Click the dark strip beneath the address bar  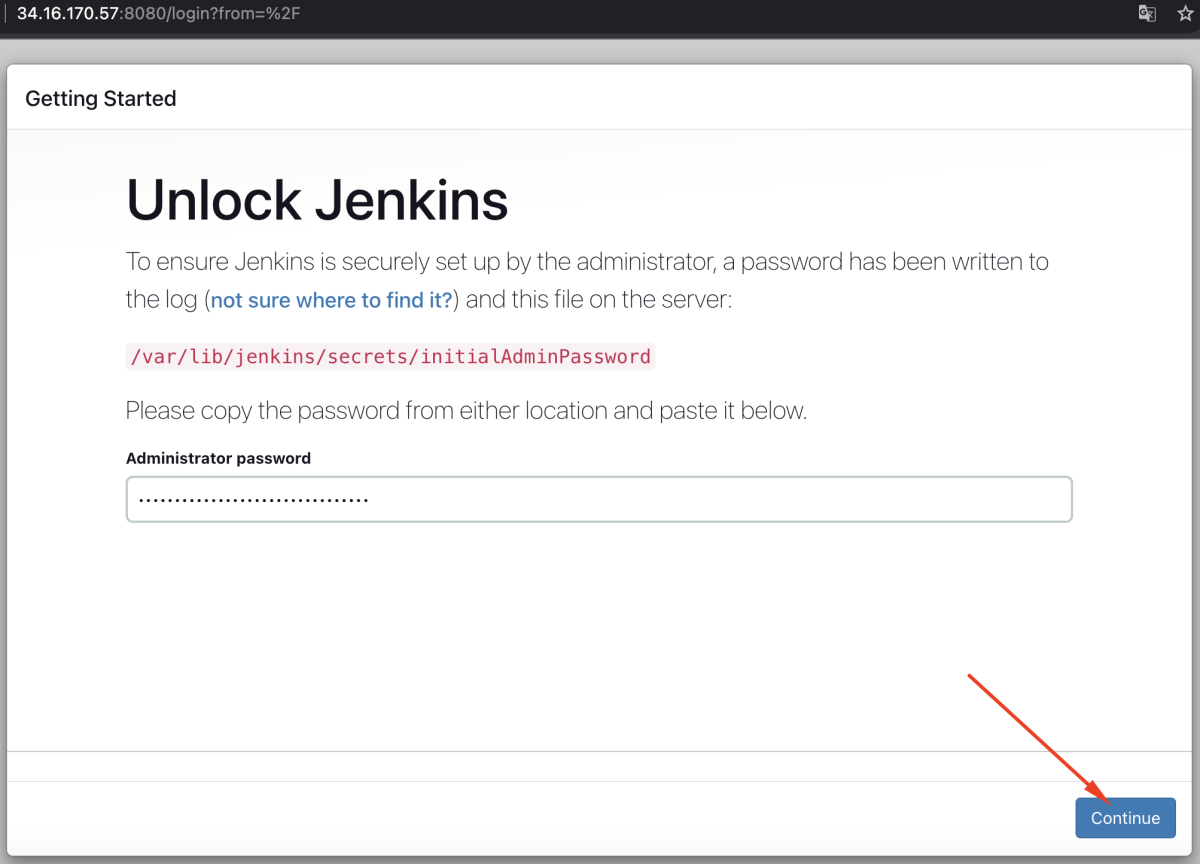[600, 34]
